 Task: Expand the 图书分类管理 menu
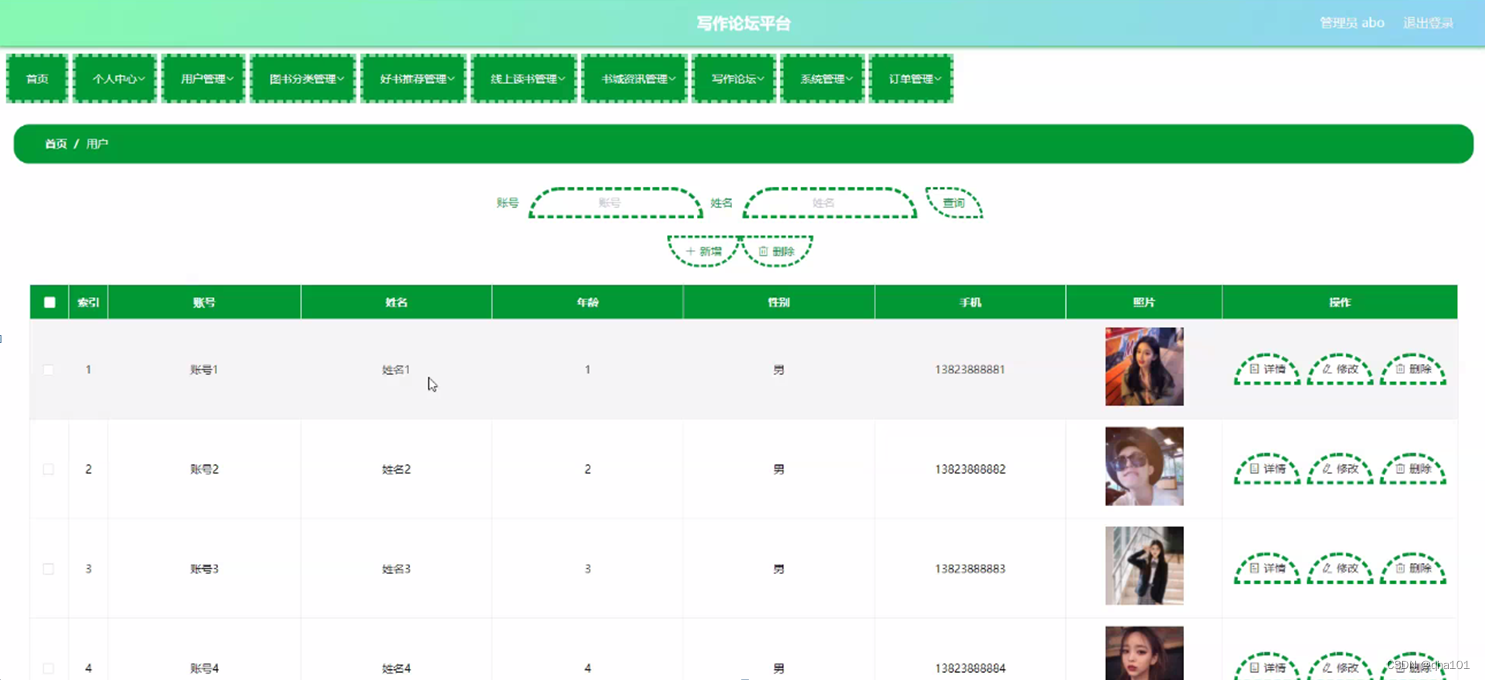(x=303, y=79)
